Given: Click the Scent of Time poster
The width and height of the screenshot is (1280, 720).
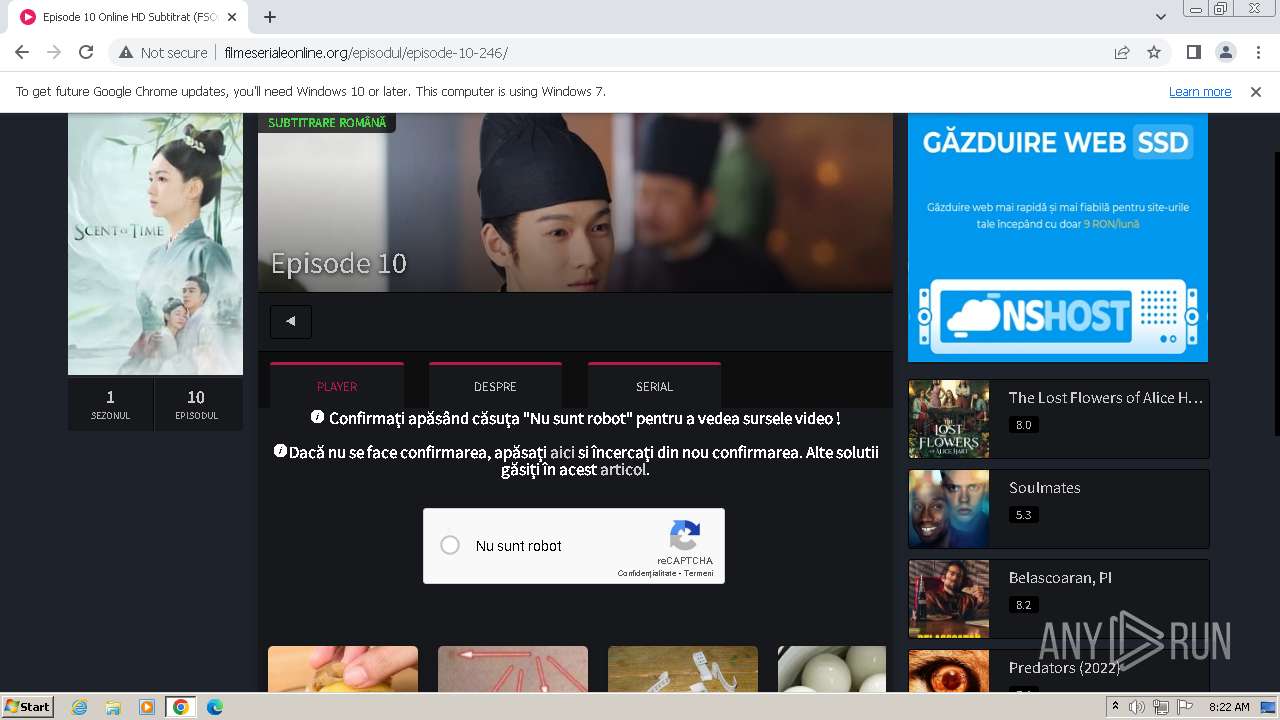Looking at the screenshot, I should pos(155,244).
